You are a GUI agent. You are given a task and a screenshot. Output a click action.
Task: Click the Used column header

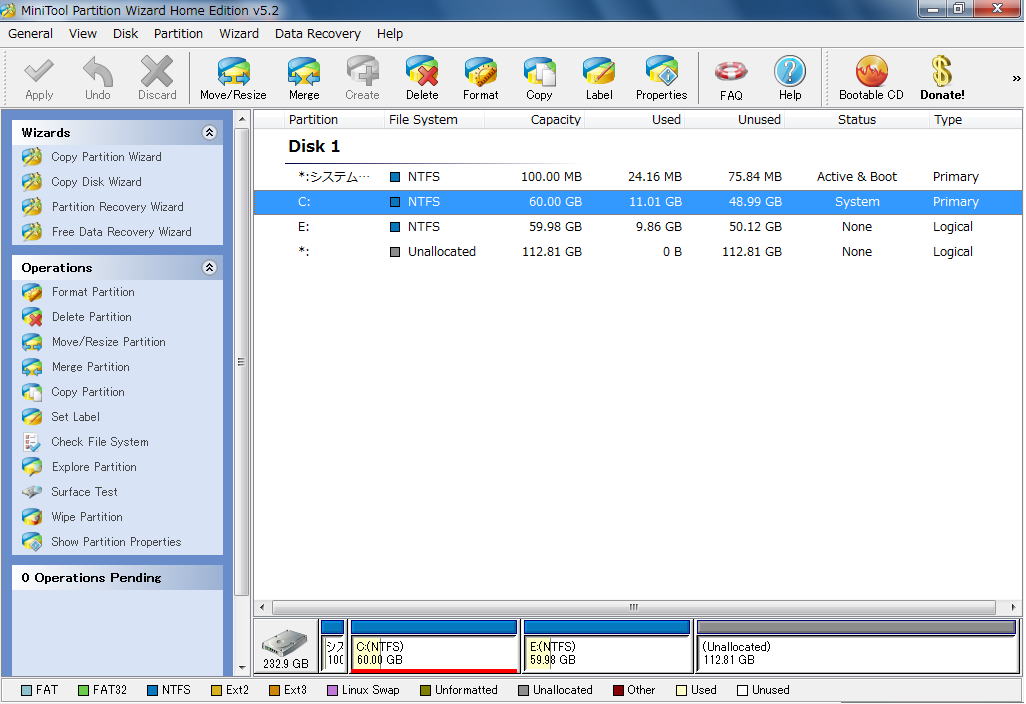pos(634,120)
